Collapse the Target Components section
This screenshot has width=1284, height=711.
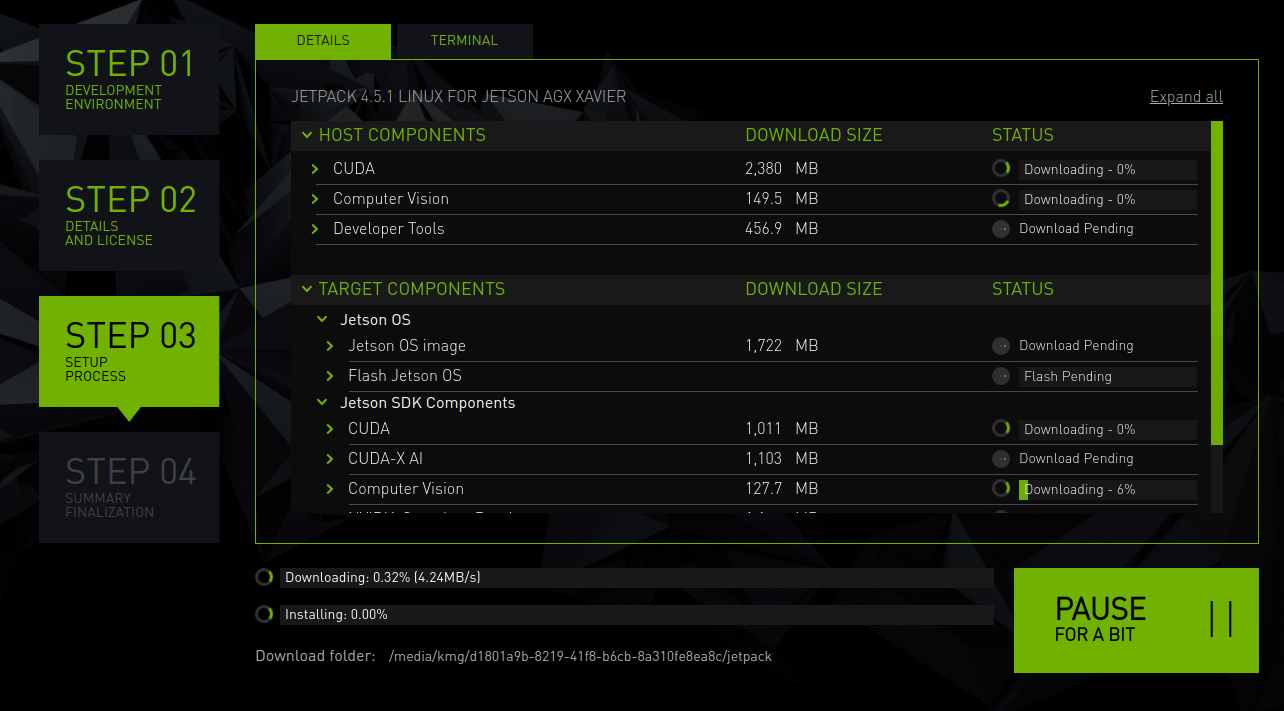(307, 289)
